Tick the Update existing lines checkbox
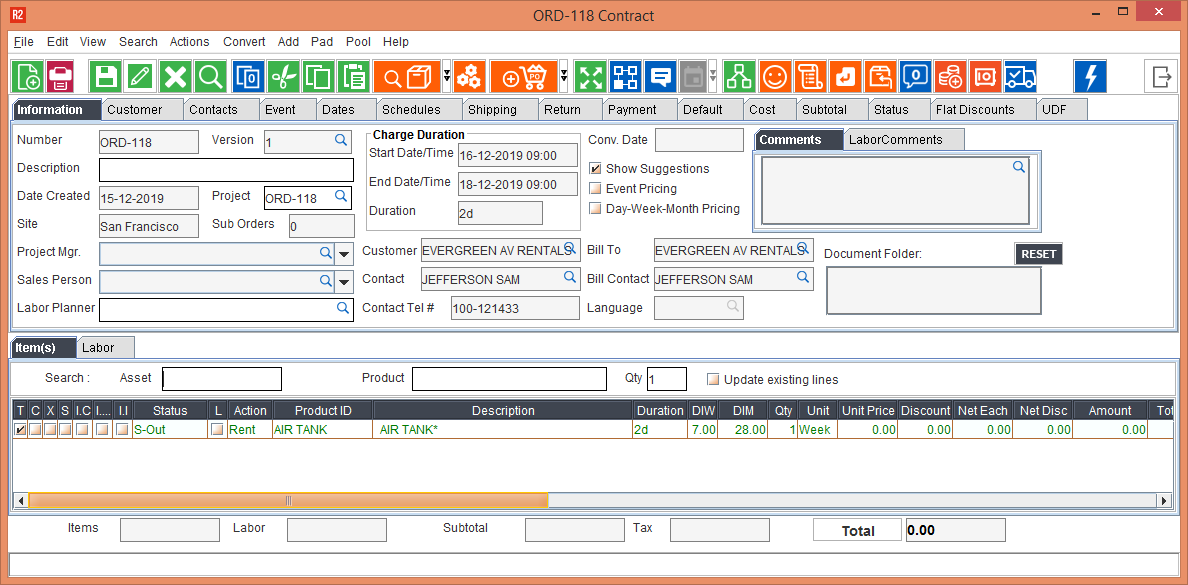 (x=713, y=380)
